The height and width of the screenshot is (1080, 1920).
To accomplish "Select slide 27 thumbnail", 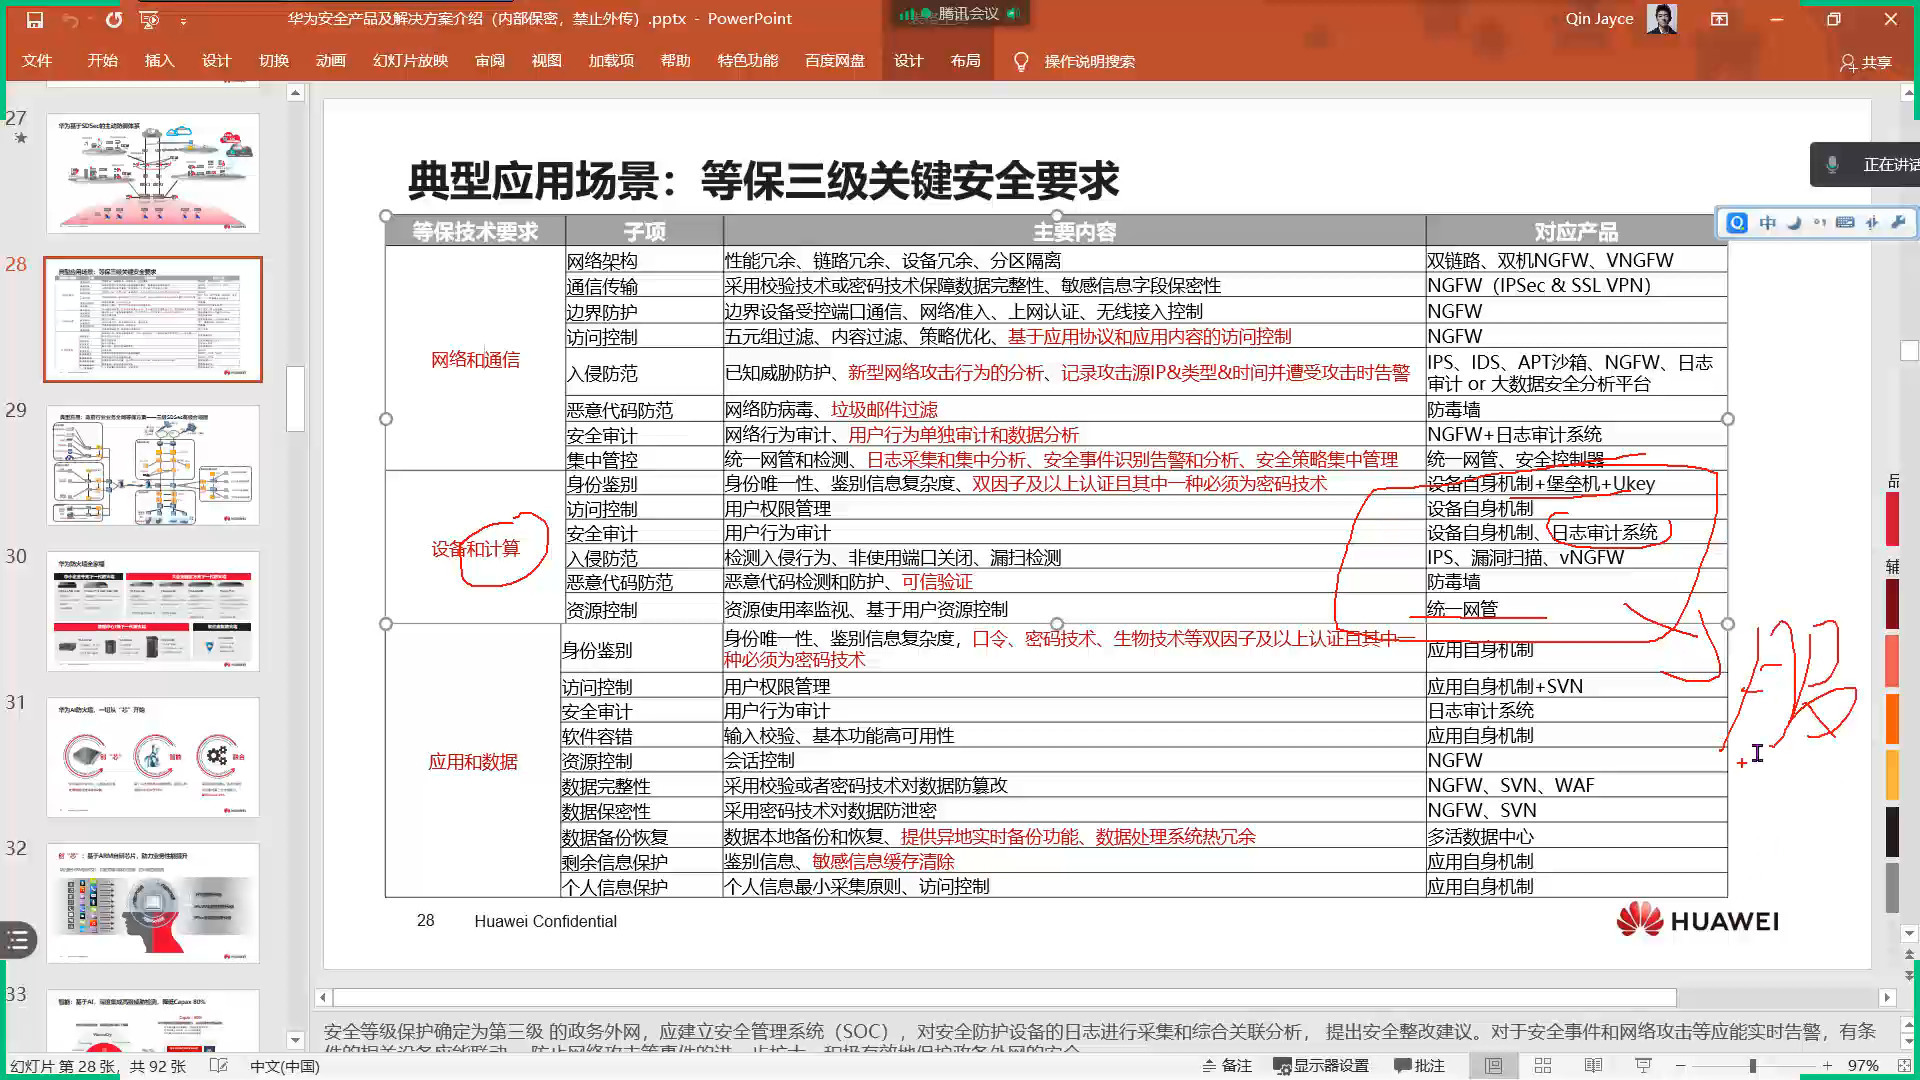I will (153, 173).
